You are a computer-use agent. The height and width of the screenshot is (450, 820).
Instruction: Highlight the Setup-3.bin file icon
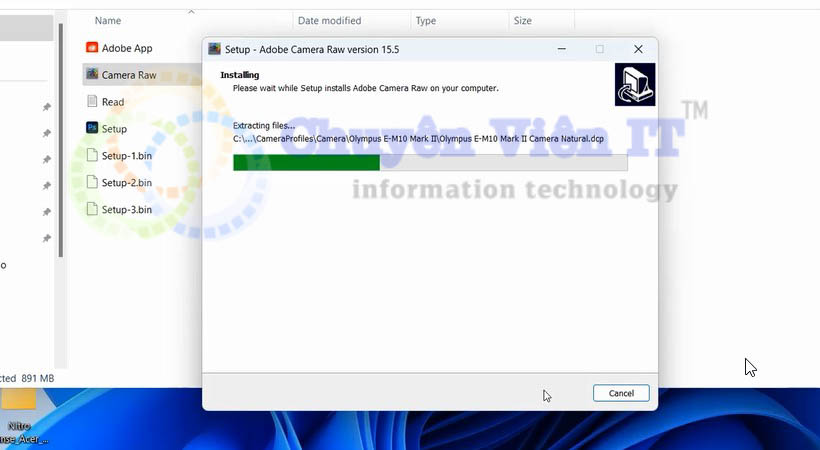coord(92,210)
